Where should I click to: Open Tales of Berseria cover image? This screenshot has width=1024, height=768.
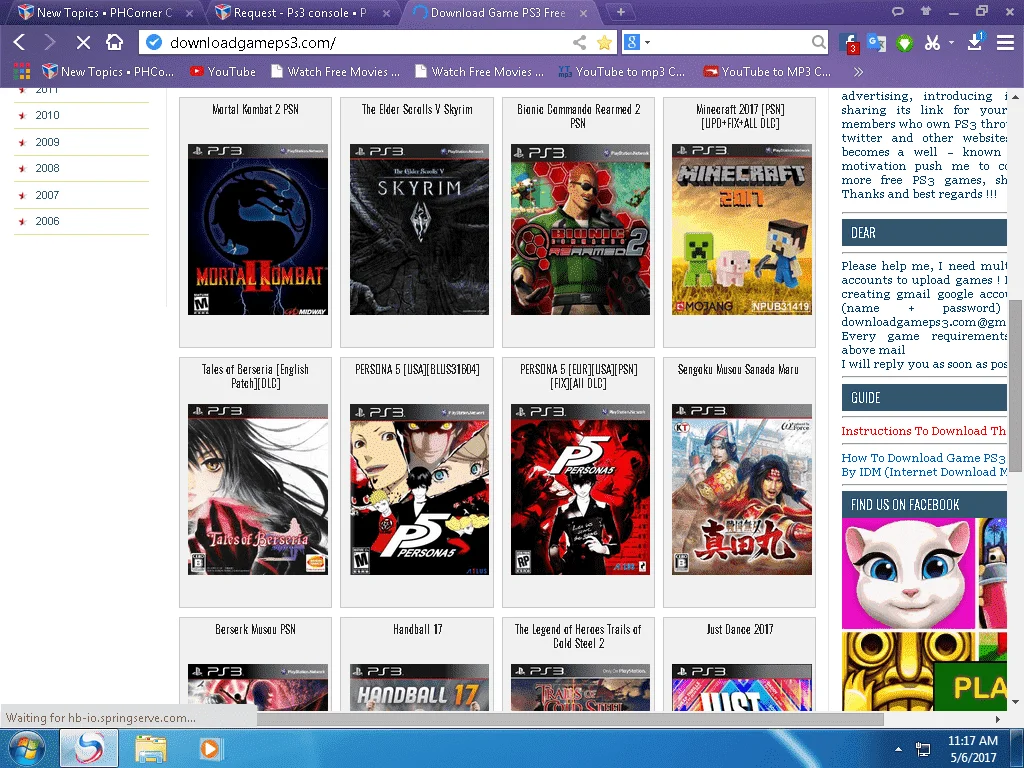tap(258, 489)
